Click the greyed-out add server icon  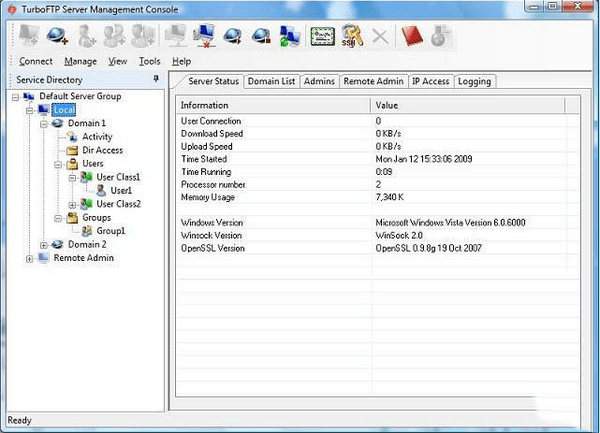(x=29, y=36)
